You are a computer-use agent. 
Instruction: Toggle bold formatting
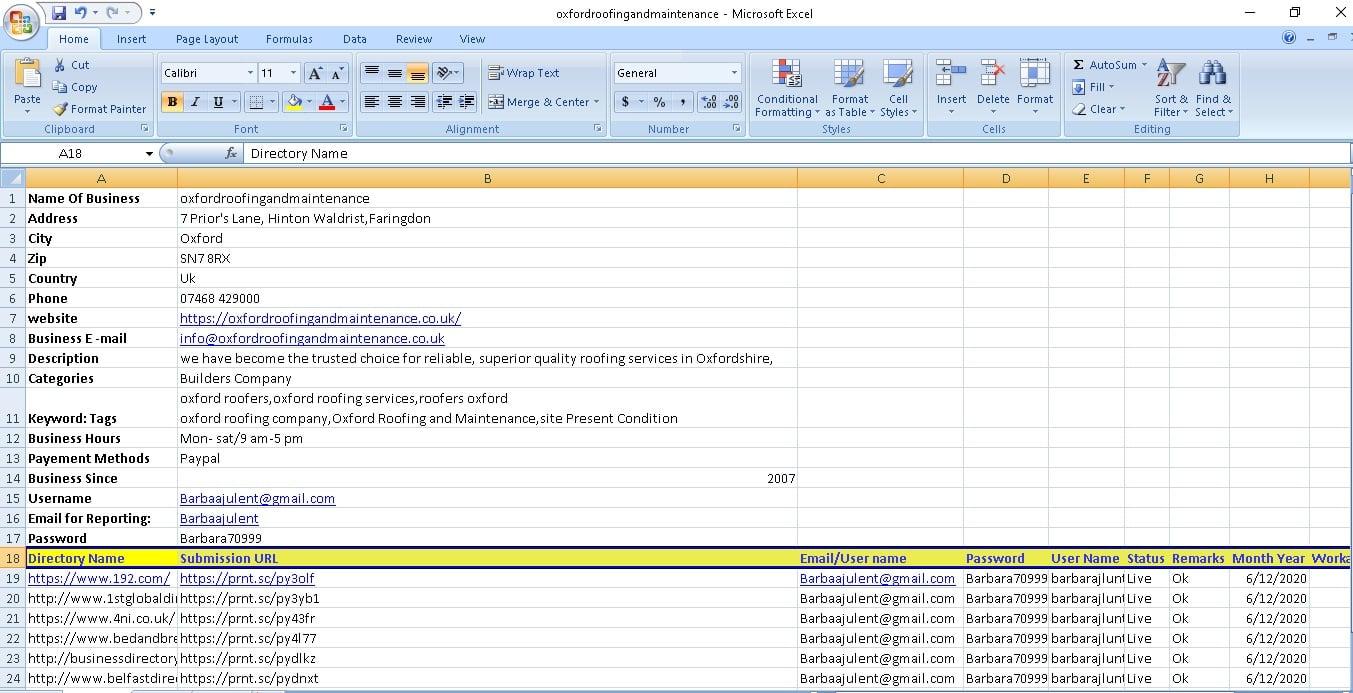(x=172, y=101)
